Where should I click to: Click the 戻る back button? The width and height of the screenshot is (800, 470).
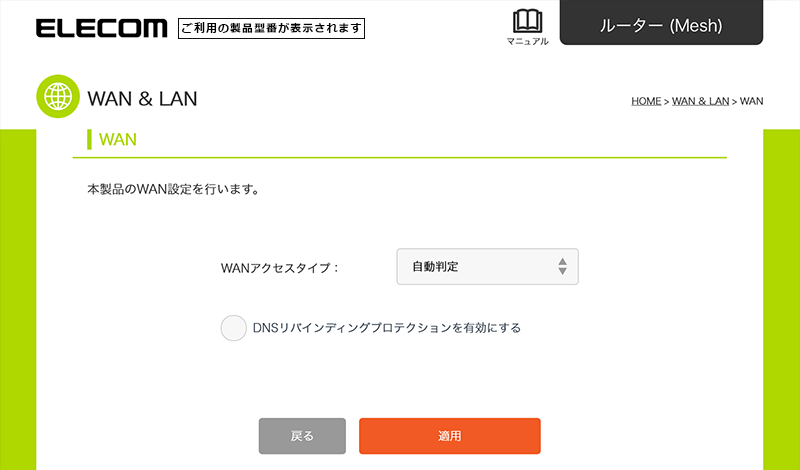point(302,436)
